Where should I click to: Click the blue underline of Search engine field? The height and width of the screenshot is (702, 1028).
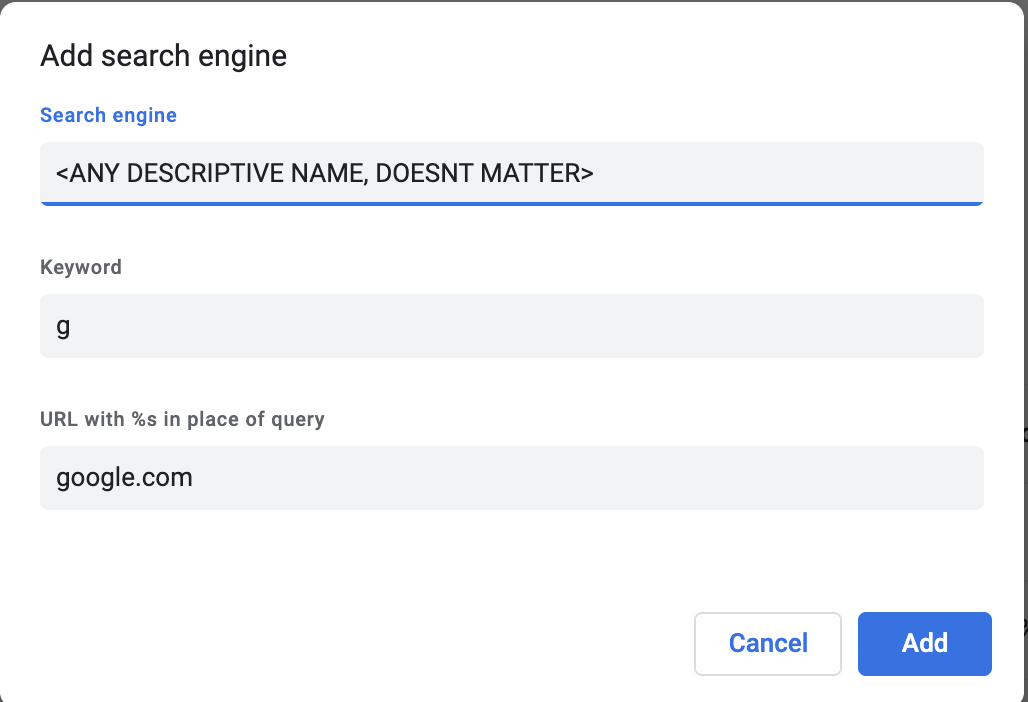pyautogui.click(x=511, y=203)
